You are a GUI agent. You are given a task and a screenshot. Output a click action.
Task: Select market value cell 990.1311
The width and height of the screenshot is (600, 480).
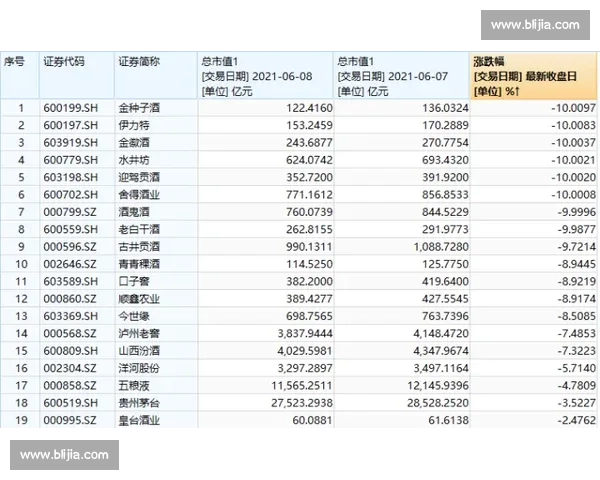point(310,247)
